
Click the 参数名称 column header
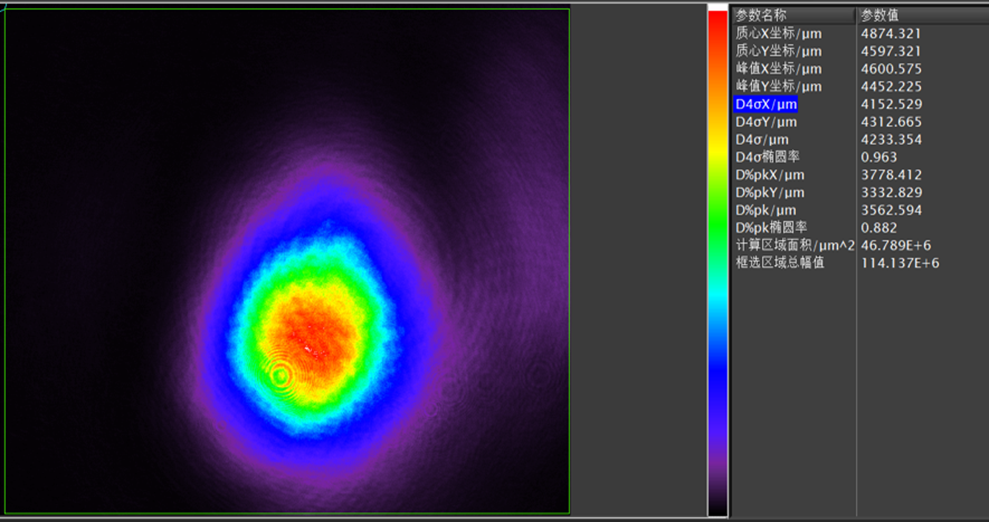tap(793, 16)
